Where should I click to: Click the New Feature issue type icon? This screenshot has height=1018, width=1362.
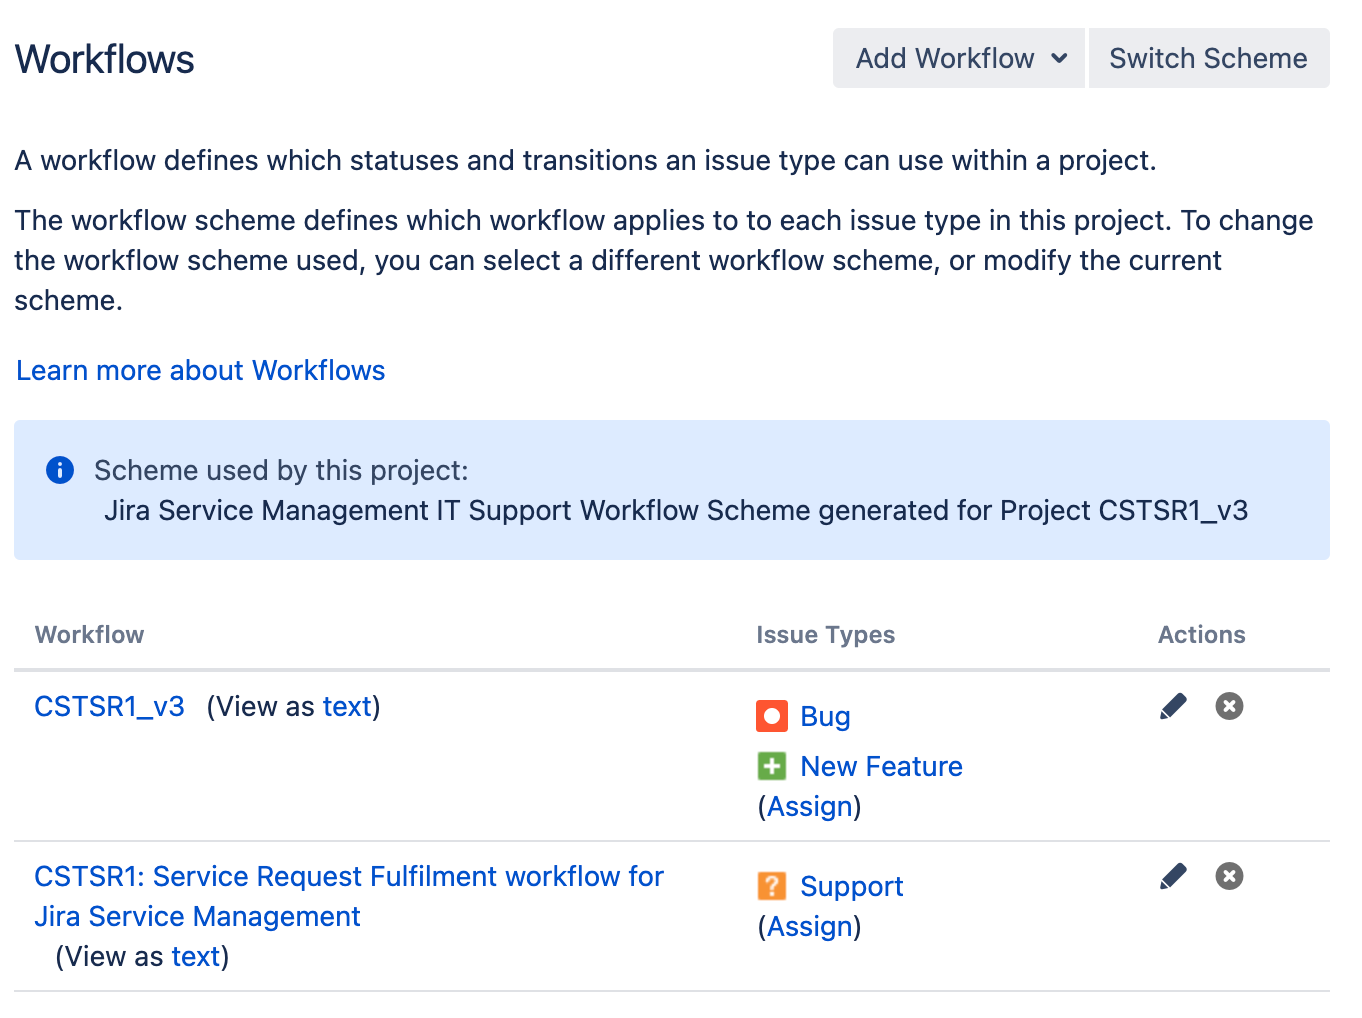(x=771, y=766)
